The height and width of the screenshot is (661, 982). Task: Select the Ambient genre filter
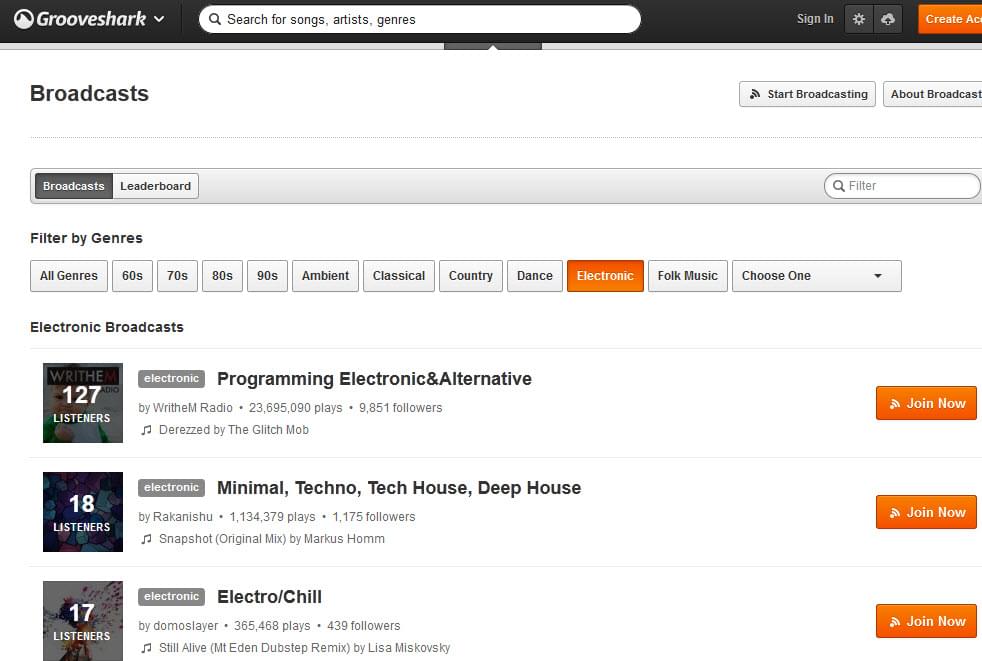[x=325, y=276]
